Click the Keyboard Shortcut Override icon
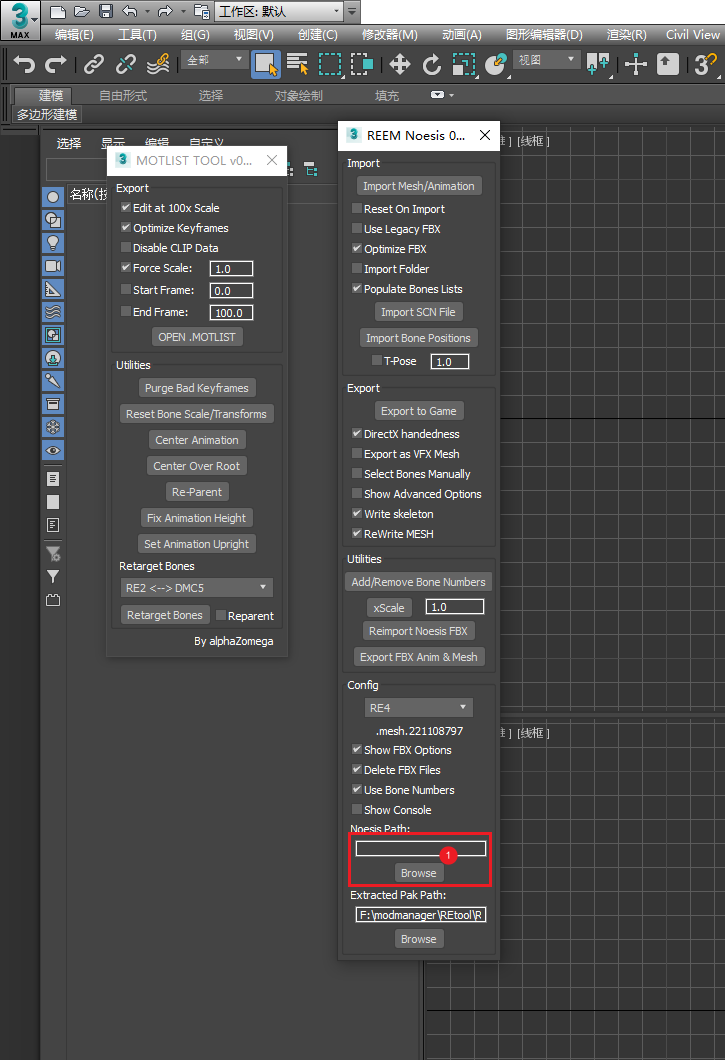This screenshot has width=725, height=1060. [668, 64]
